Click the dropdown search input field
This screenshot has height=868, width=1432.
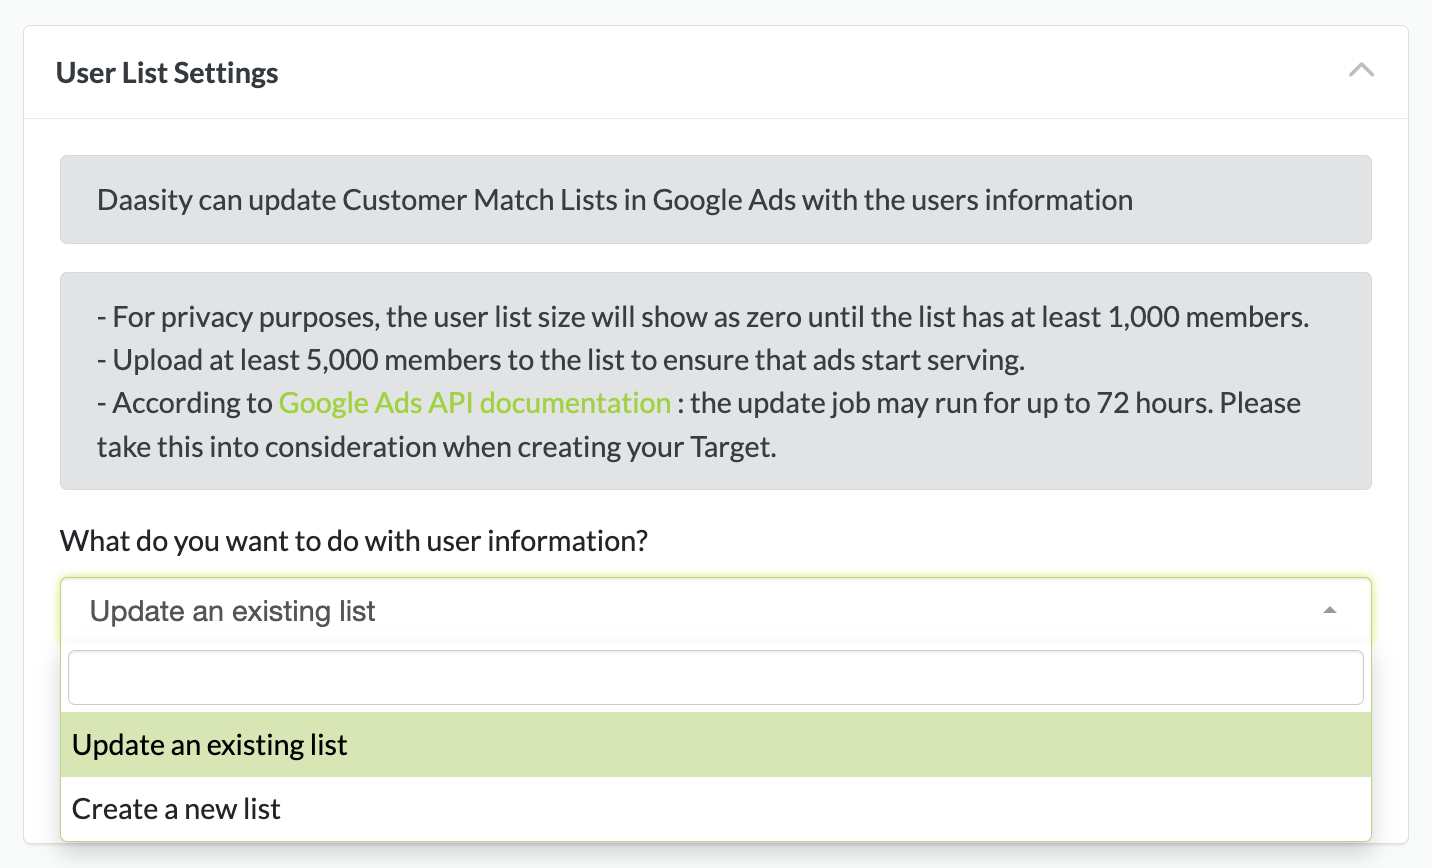(715, 678)
